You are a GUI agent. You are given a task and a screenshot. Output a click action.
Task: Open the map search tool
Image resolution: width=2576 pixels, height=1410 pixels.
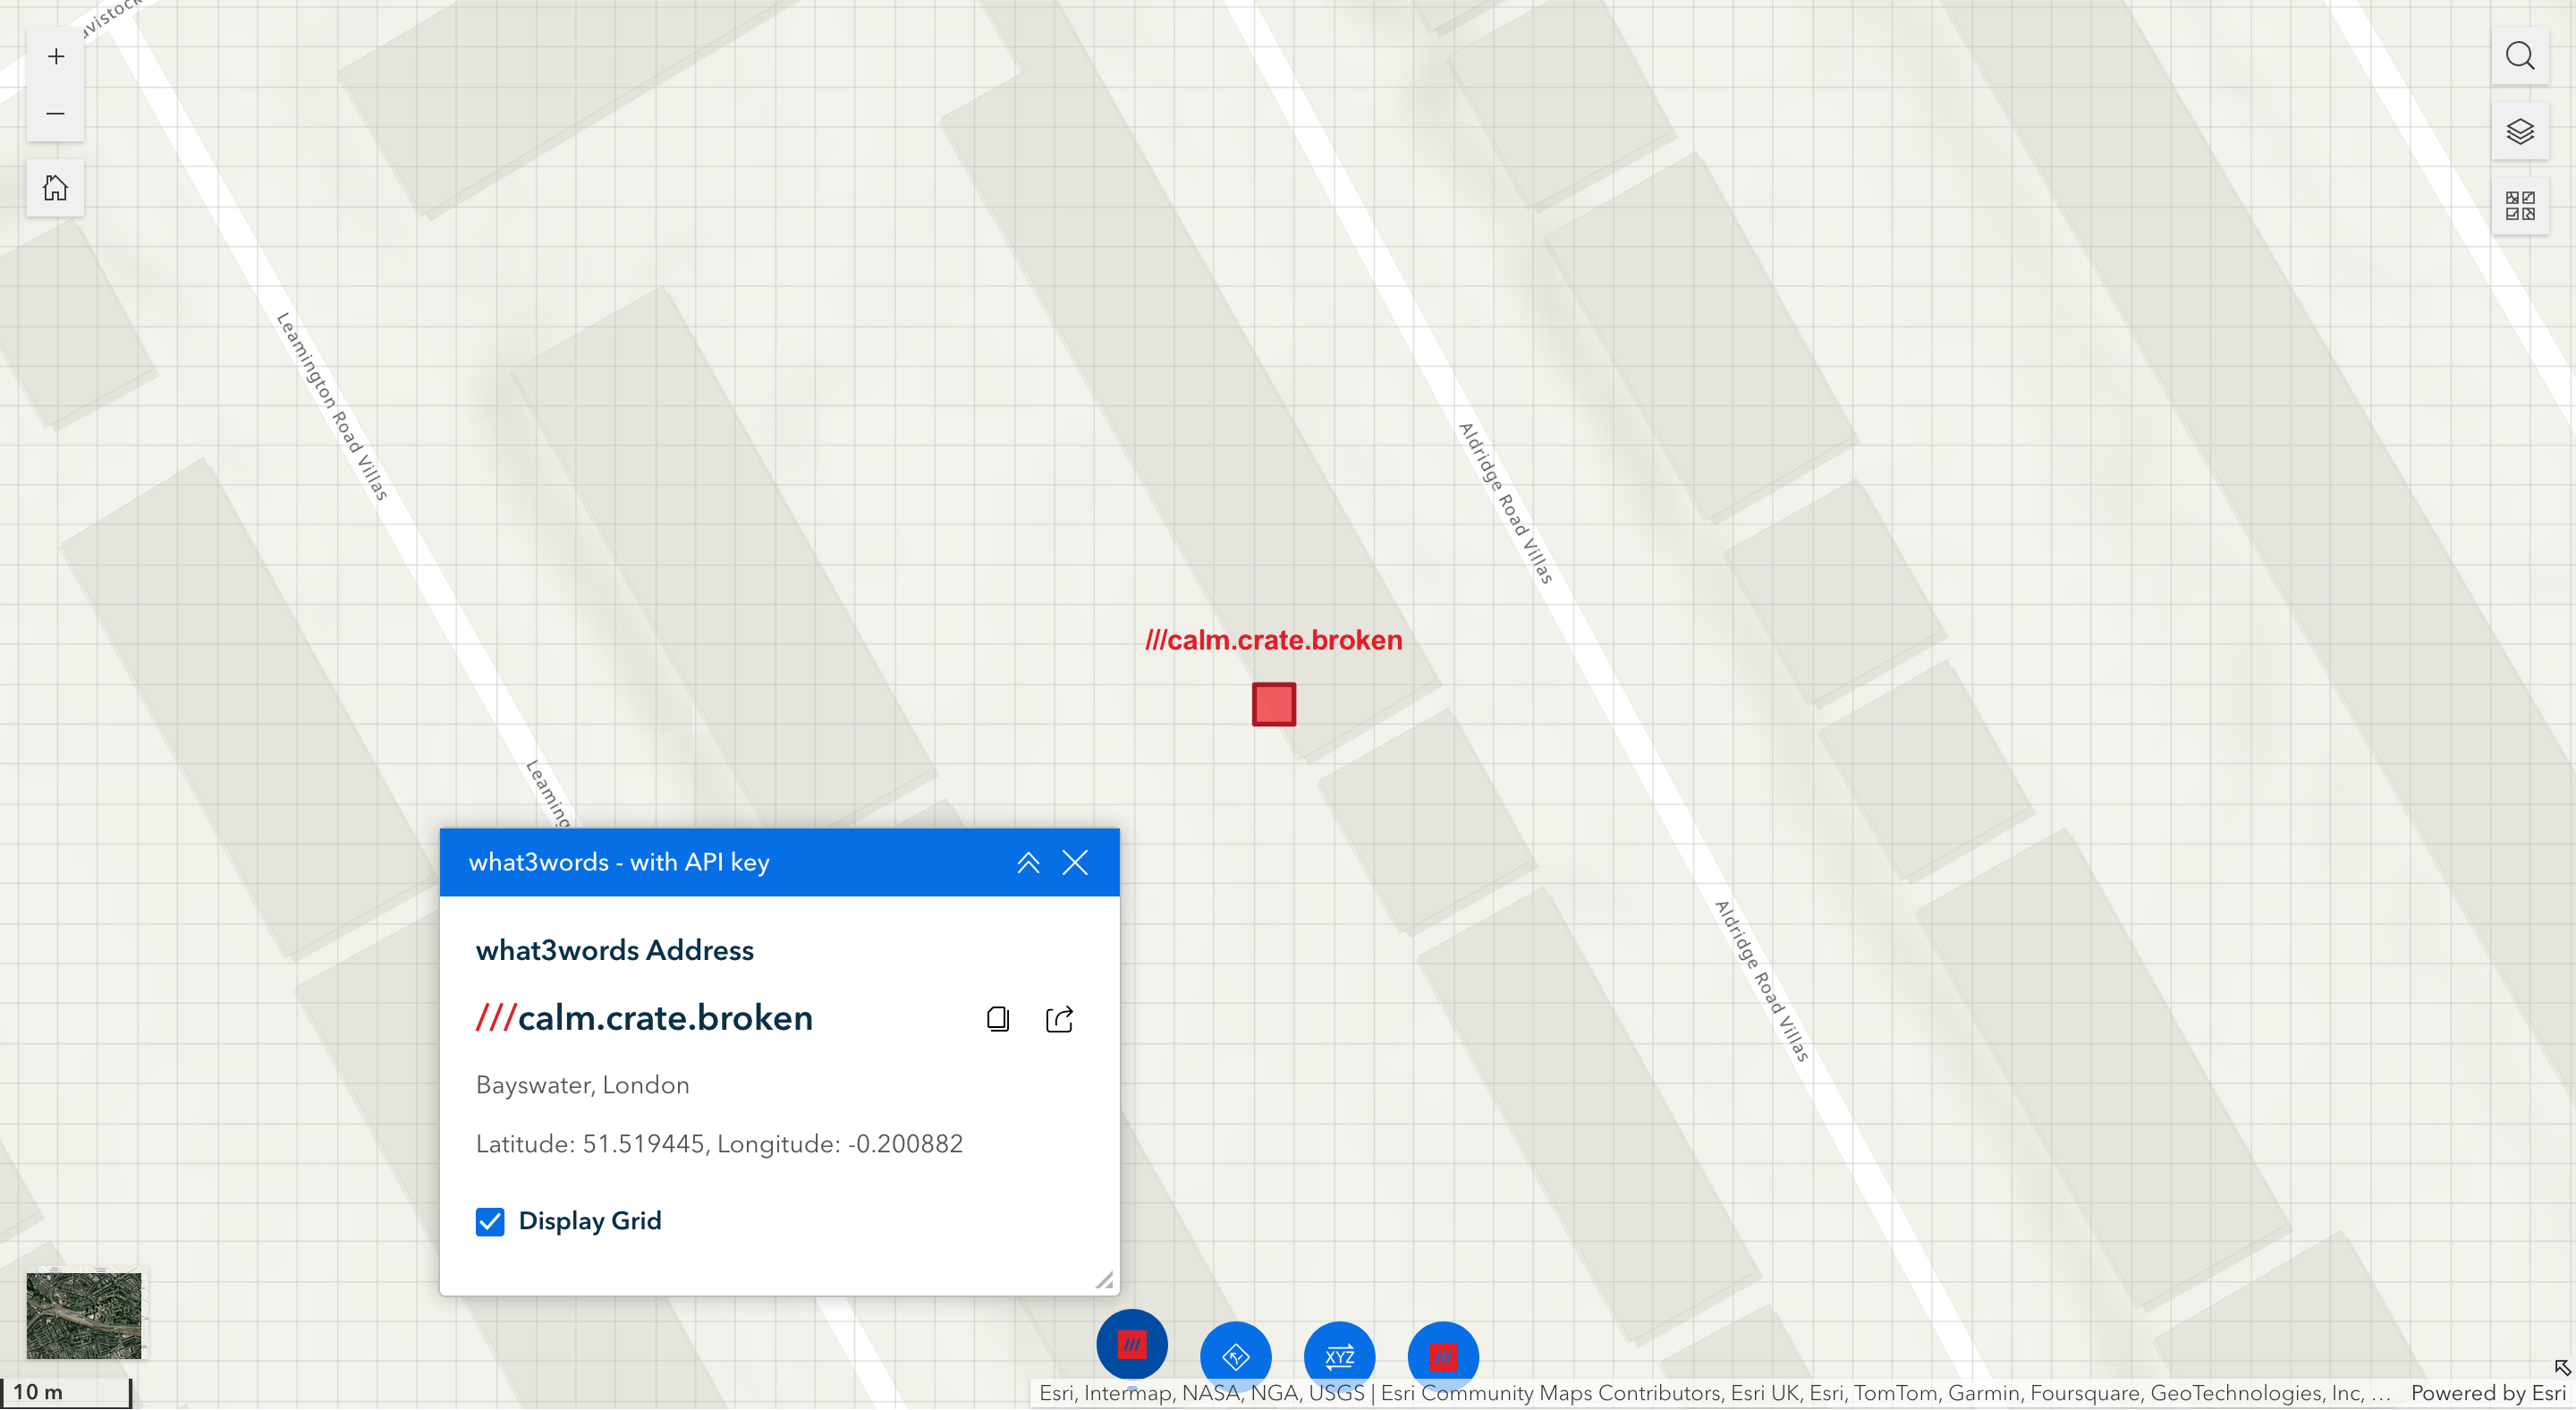2520,56
